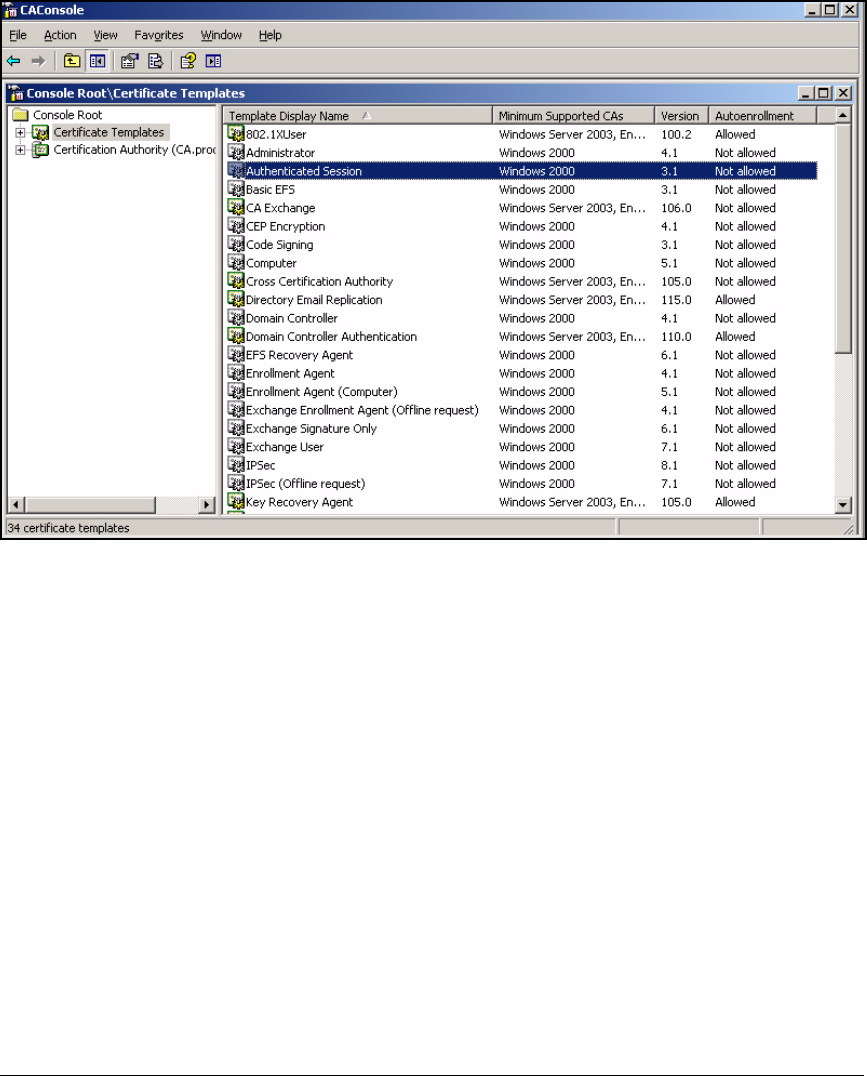Click the list scroll down arrow
The width and height of the screenshot is (867, 1076).
click(x=844, y=505)
